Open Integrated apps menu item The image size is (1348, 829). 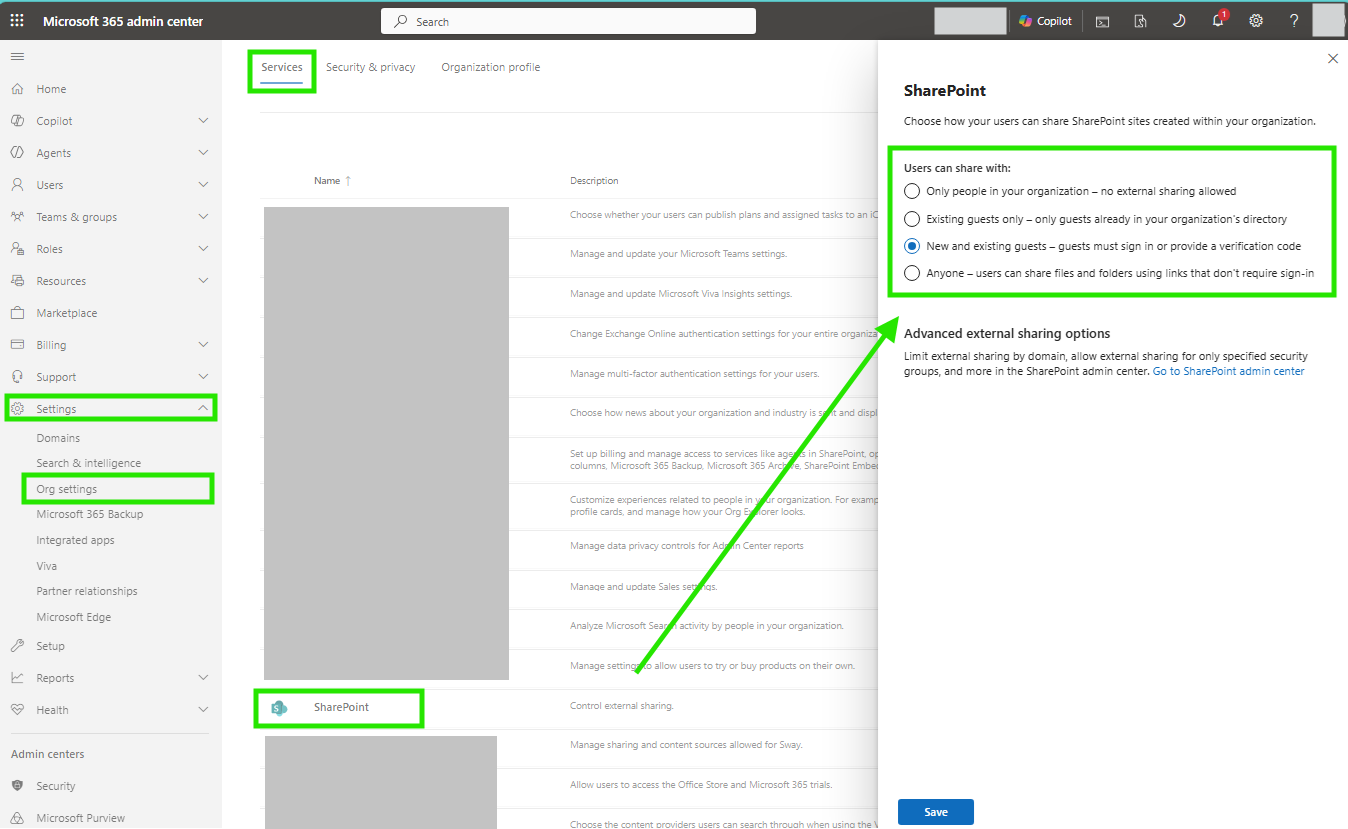click(76, 540)
